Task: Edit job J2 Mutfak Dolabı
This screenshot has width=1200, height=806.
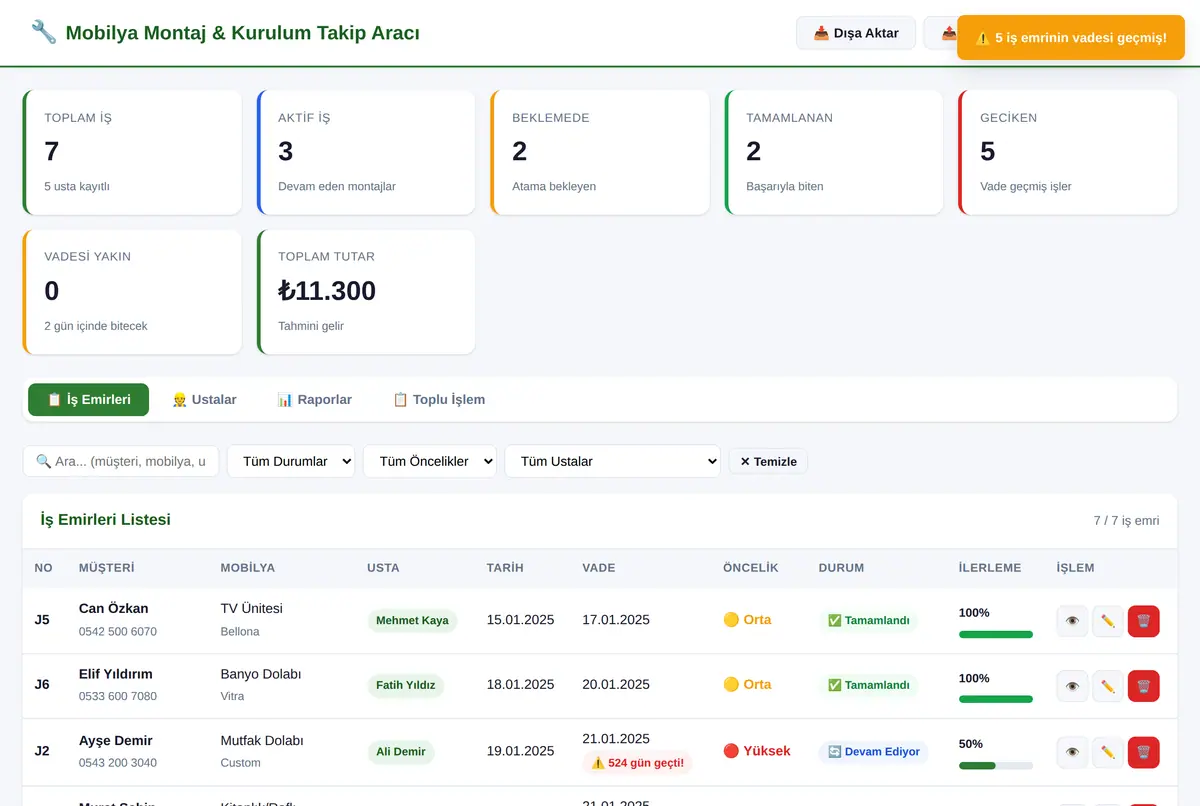Action: [x=1108, y=752]
